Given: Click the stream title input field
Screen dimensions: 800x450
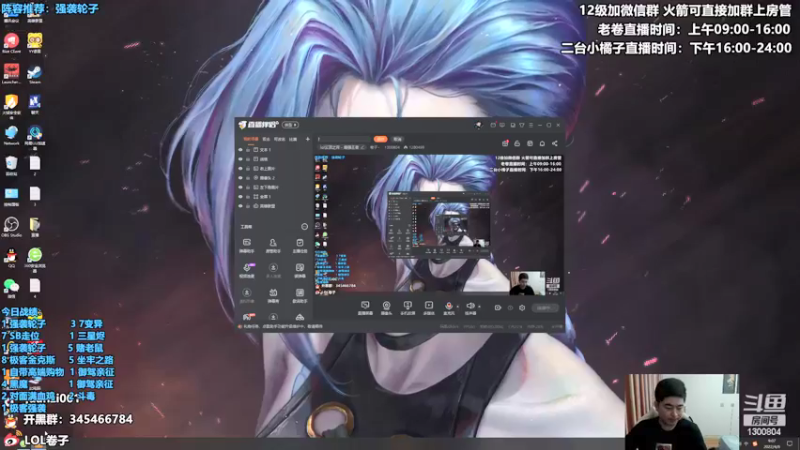Looking at the screenshot, I should [343, 139].
